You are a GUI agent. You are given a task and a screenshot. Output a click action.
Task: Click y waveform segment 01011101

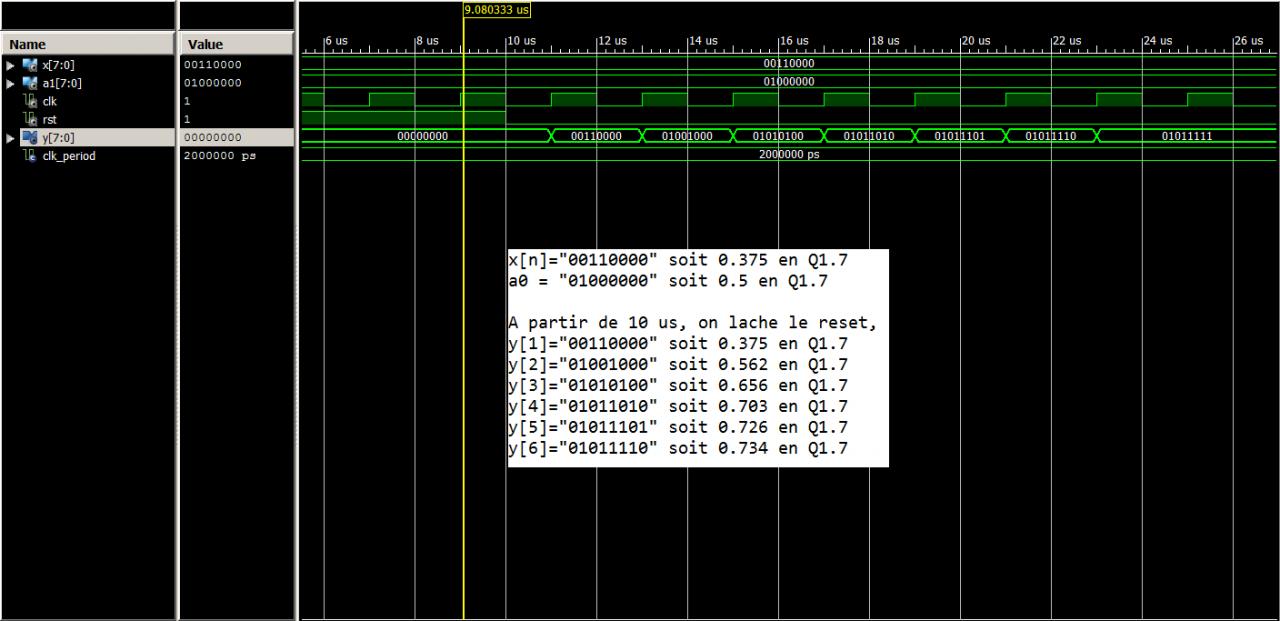click(x=960, y=137)
